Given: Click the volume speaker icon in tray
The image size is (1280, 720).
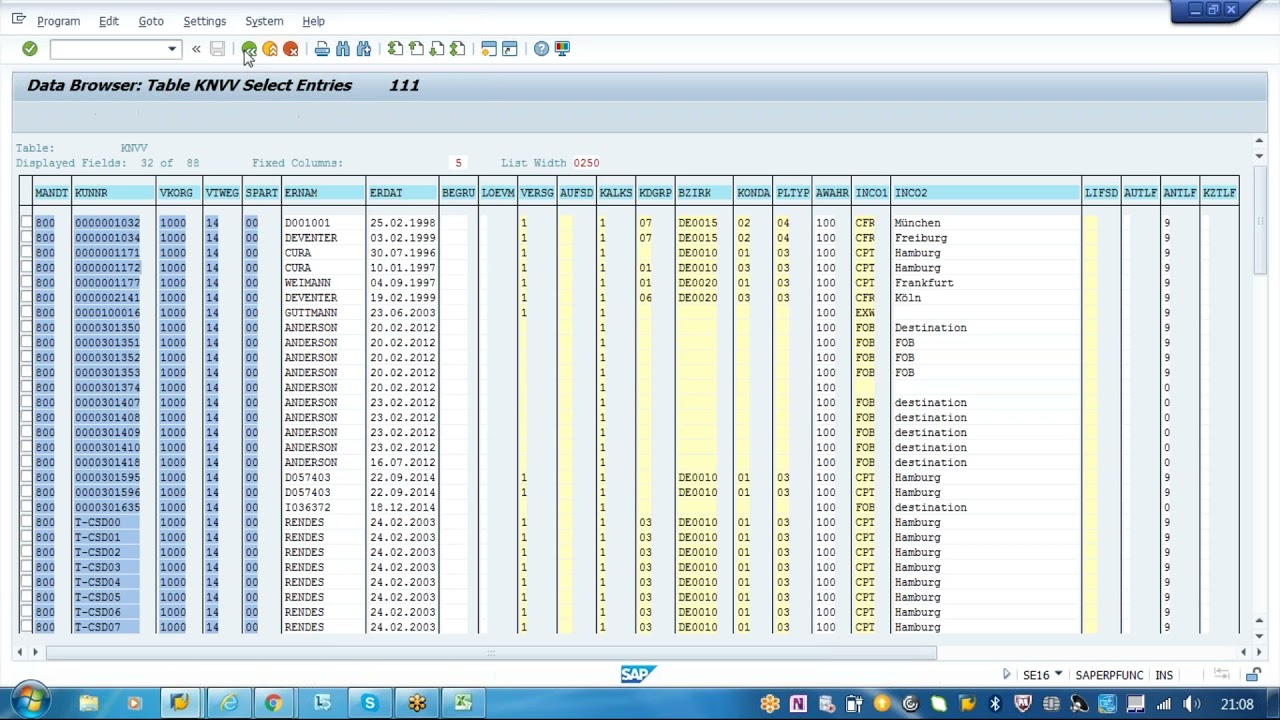Looking at the screenshot, I should point(1192,704).
